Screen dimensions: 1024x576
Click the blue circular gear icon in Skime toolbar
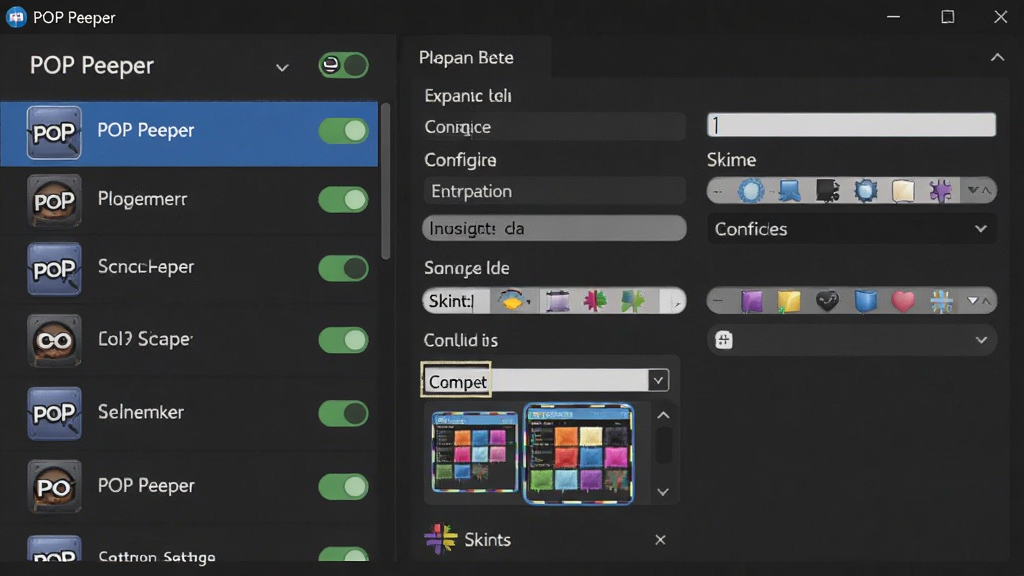(x=750, y=191)
